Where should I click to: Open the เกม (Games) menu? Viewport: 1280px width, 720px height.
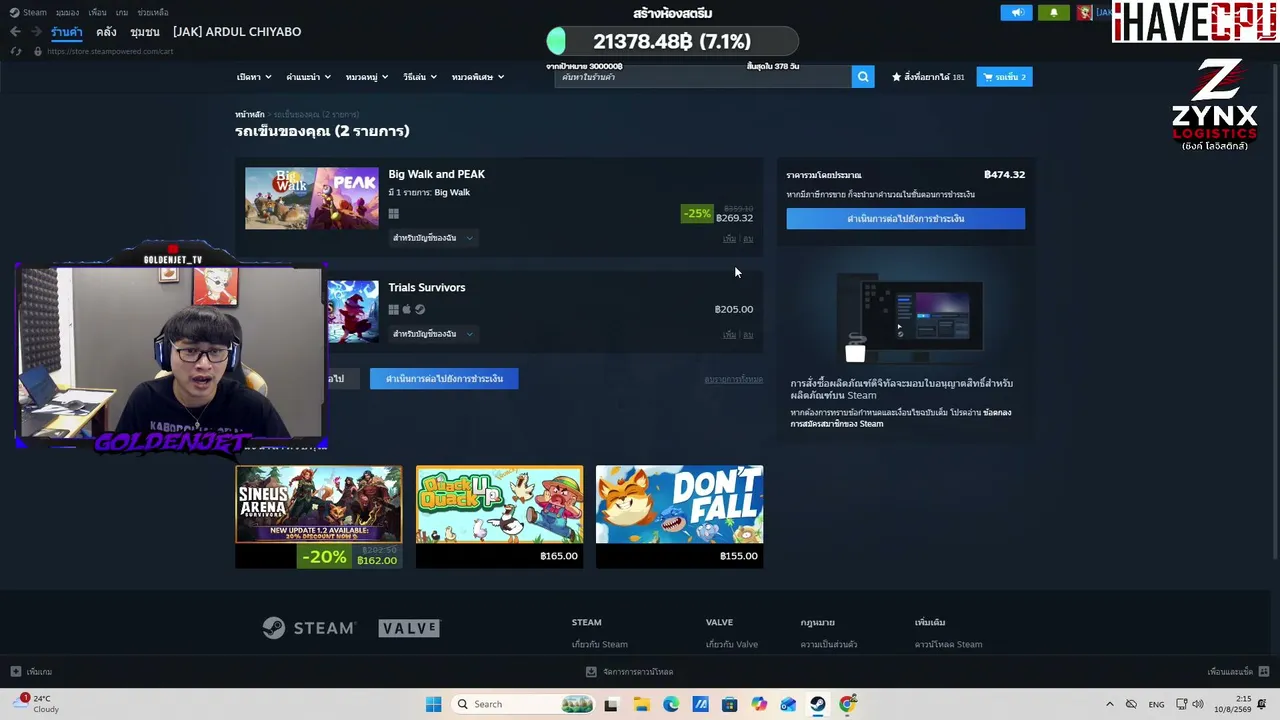click(x=122, y=13)
